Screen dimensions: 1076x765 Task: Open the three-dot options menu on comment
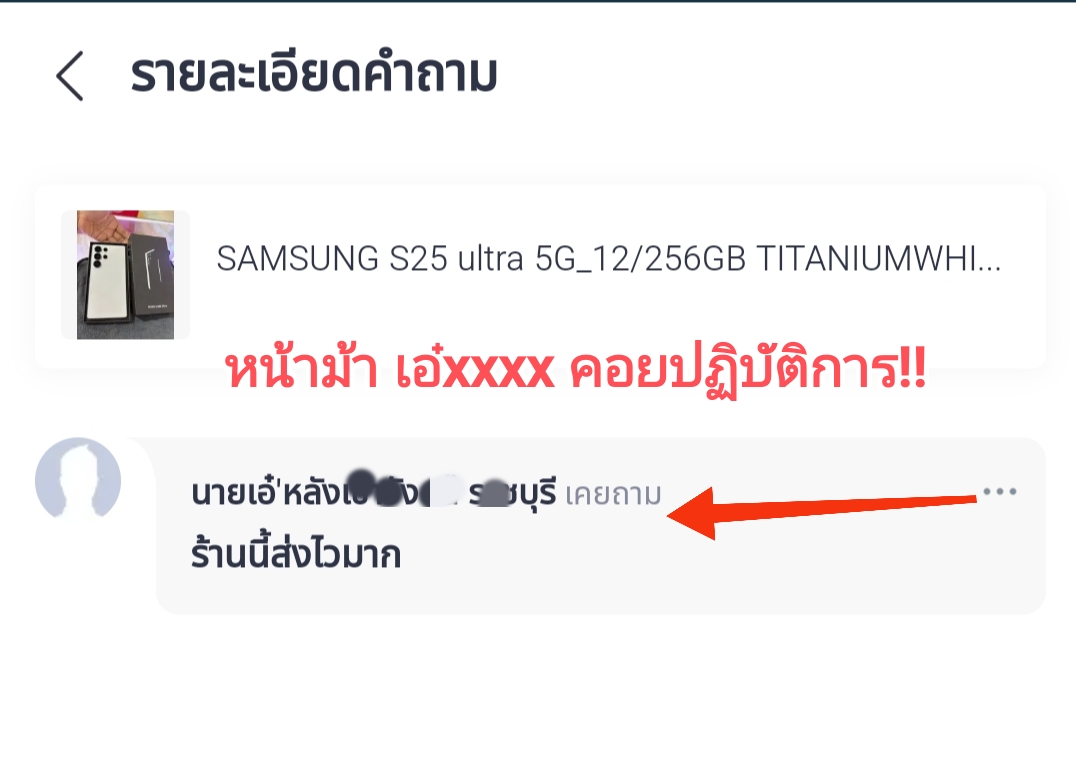point(999,491)
